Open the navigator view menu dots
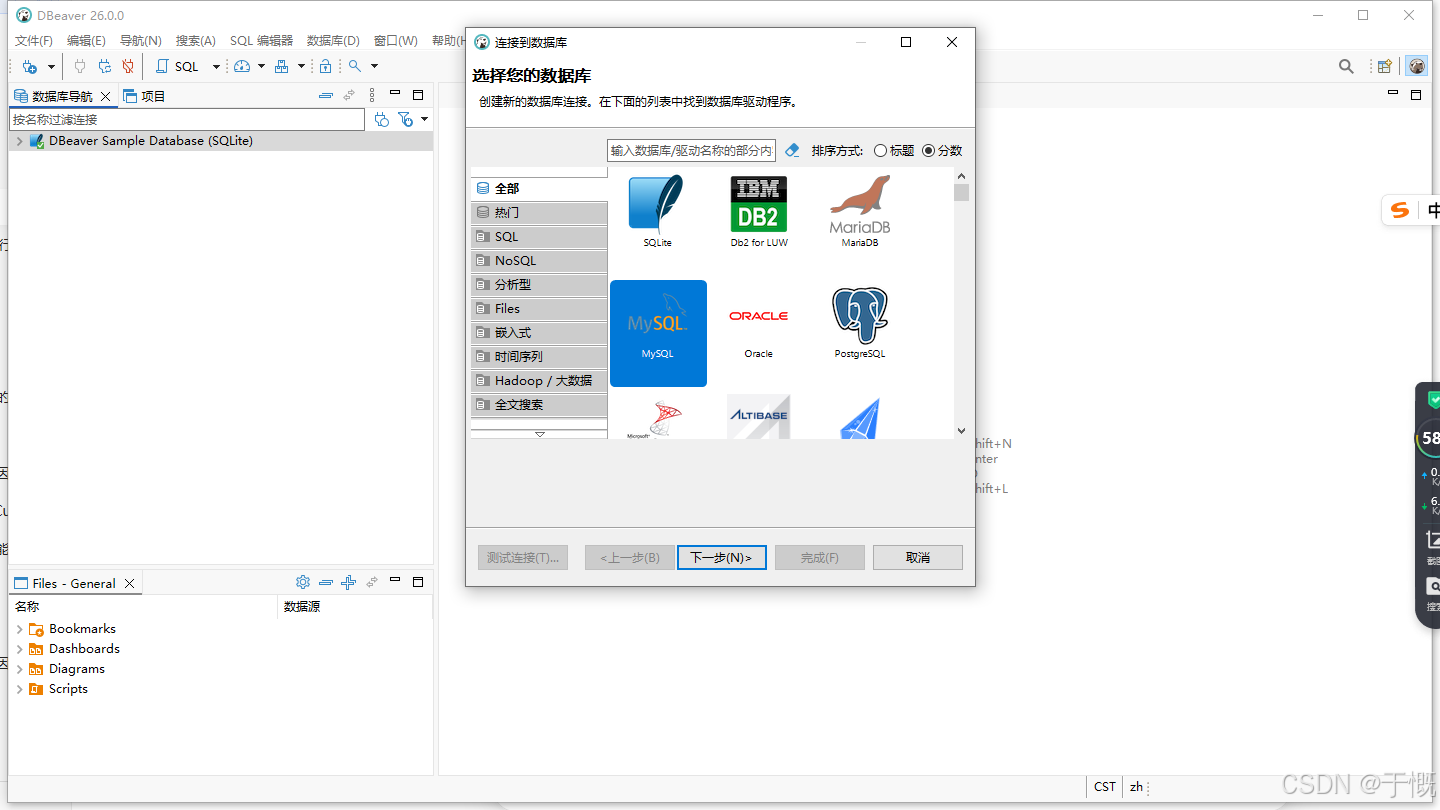 (x=372, y=96)
